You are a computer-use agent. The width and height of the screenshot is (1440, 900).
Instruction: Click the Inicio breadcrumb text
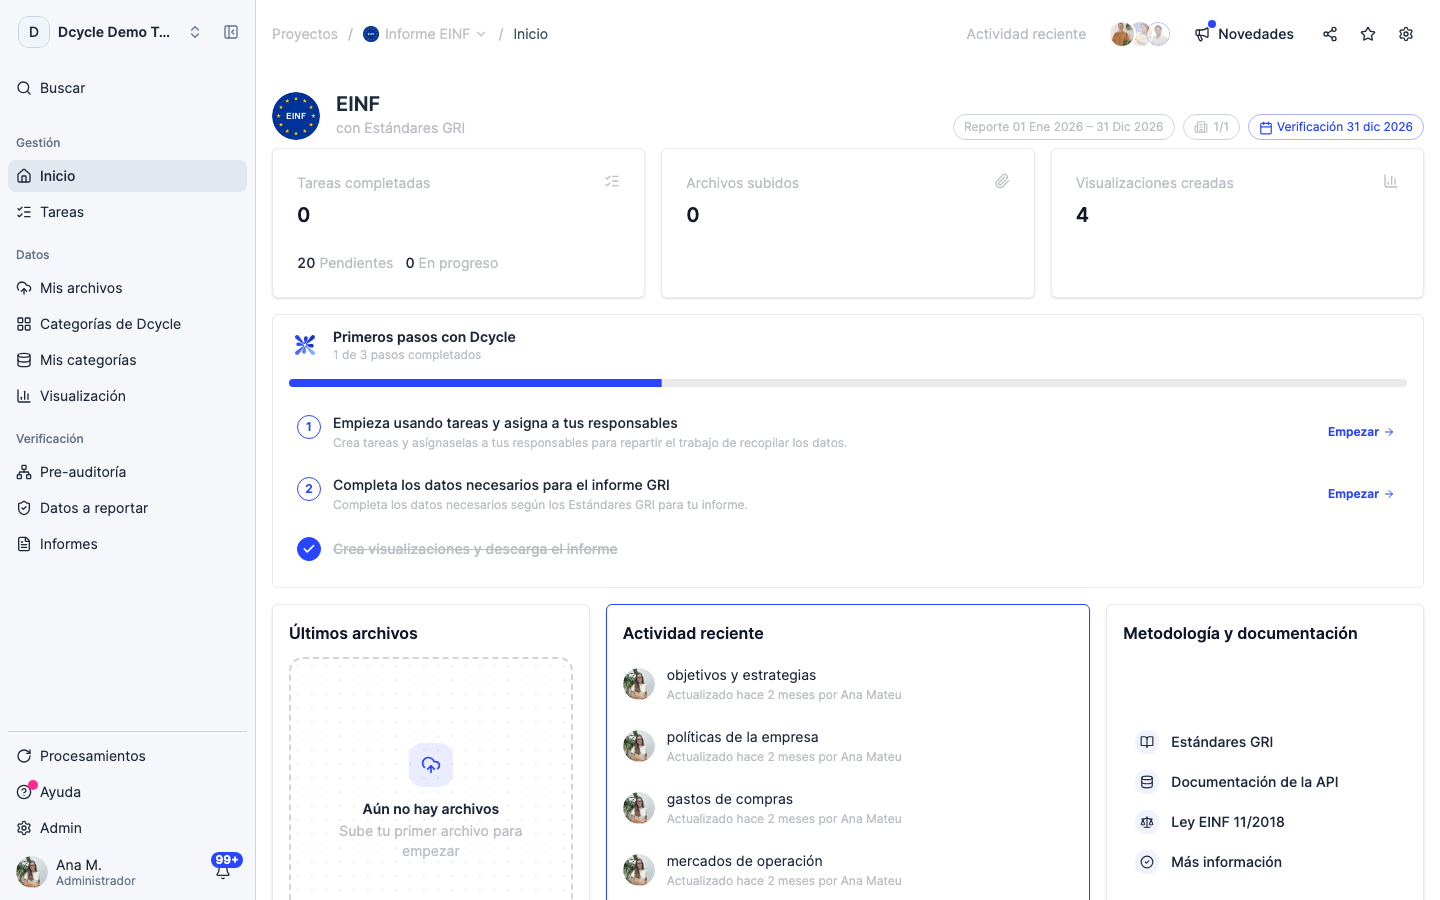[x=530, y=34]
